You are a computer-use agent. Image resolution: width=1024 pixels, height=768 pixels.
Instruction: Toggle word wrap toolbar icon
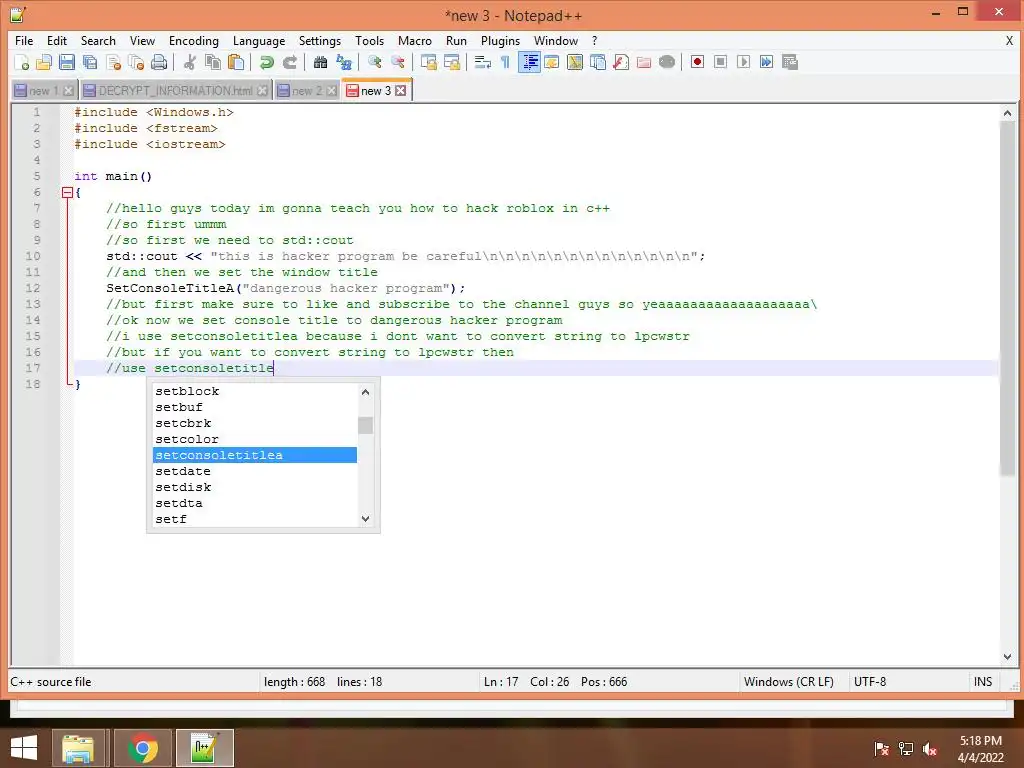[x=483, y=62]
